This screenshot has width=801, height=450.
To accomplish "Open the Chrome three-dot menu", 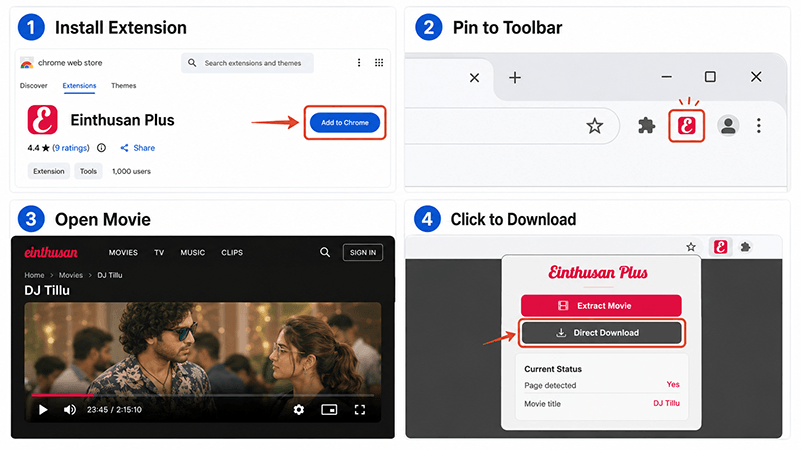I will [x=759, y=126].
